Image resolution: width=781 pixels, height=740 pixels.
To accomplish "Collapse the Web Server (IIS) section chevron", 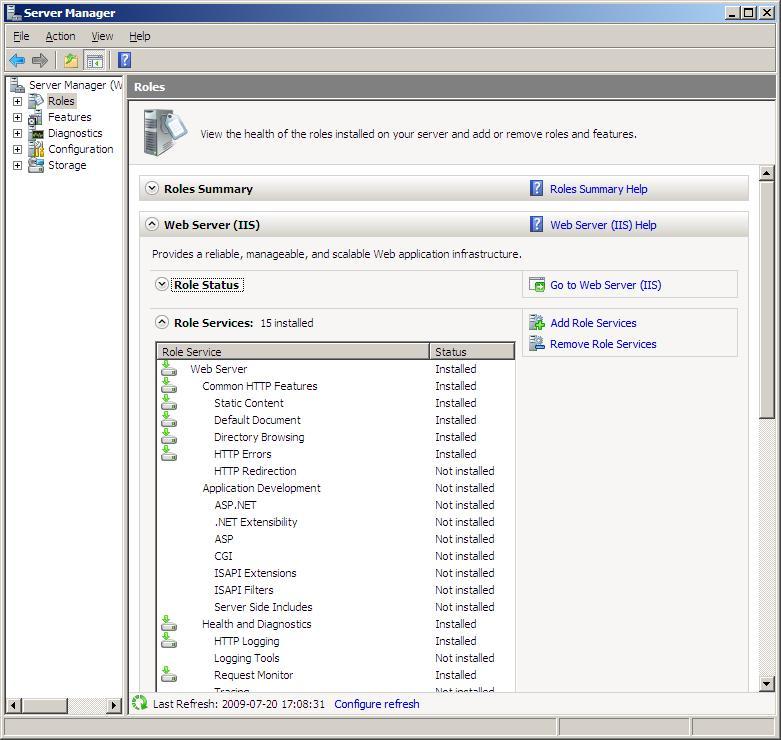I will coord(152,224).
